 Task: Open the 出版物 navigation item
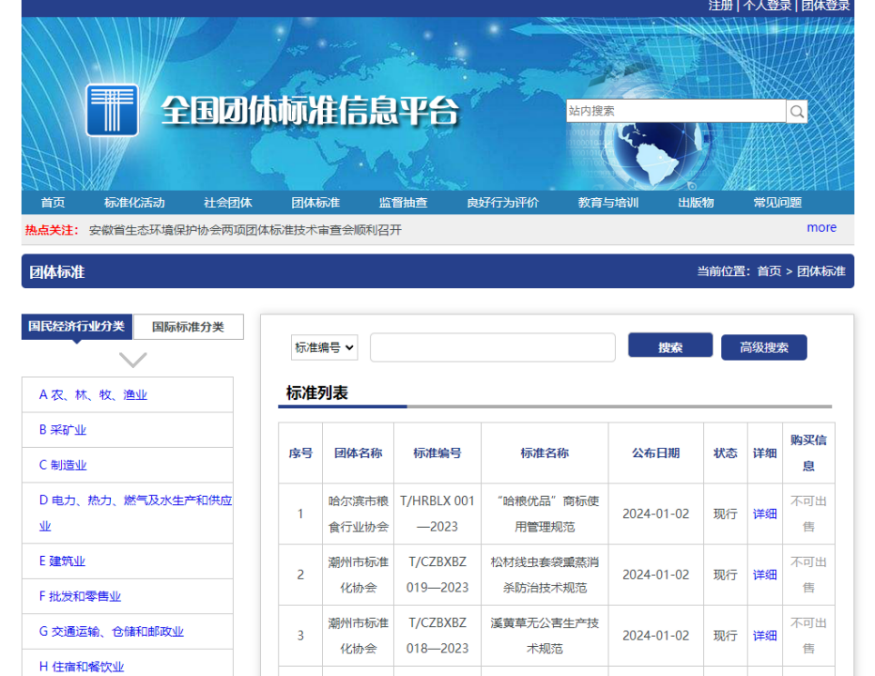point(696,203)
